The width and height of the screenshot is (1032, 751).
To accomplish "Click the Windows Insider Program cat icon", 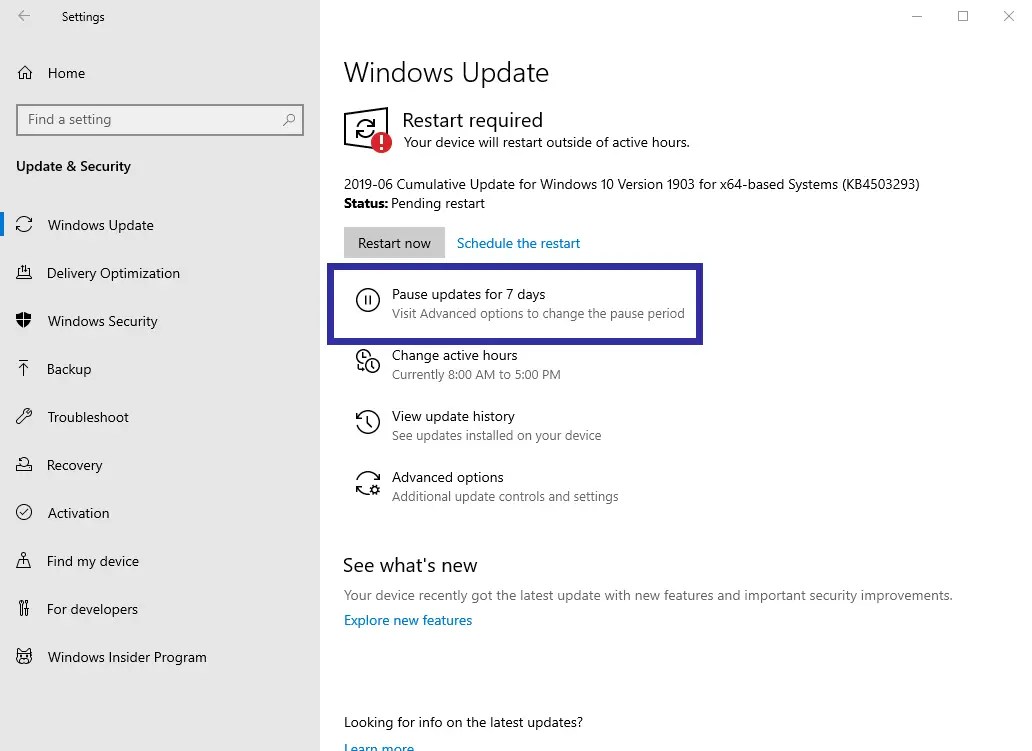I will point(24,657).
